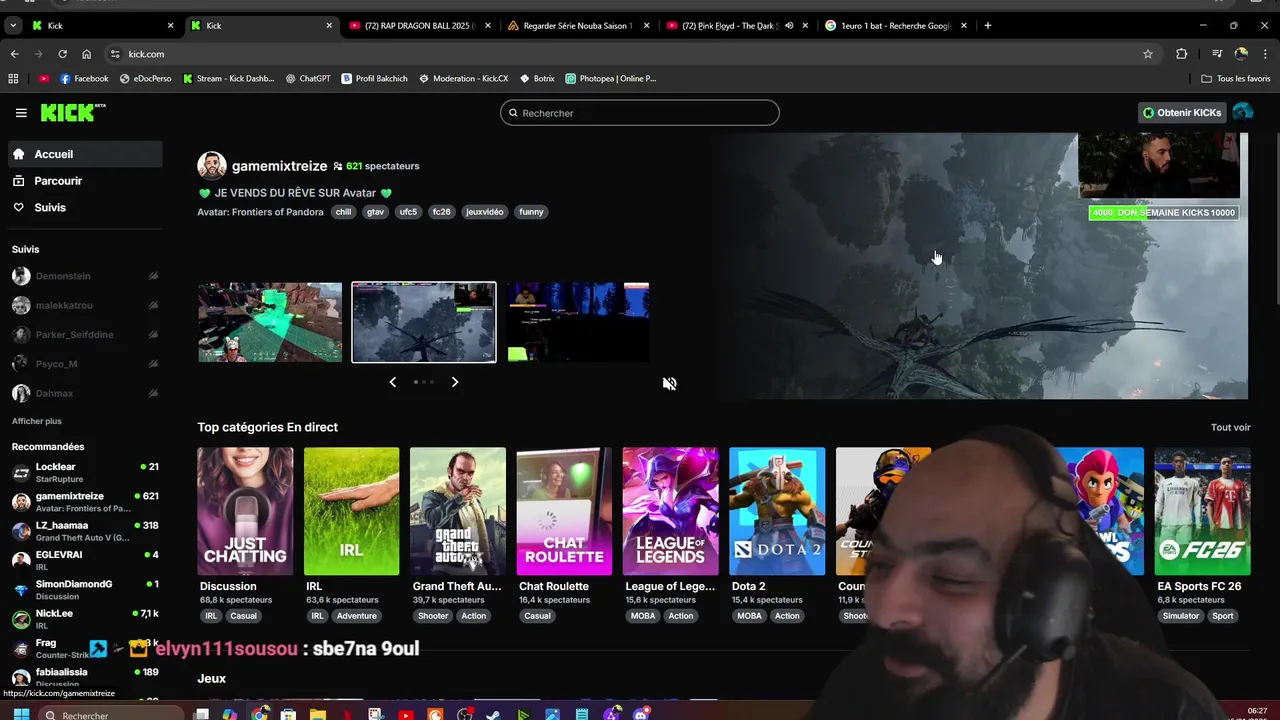
Task: Click the gtav tag
Action: [x=375, y=212]
